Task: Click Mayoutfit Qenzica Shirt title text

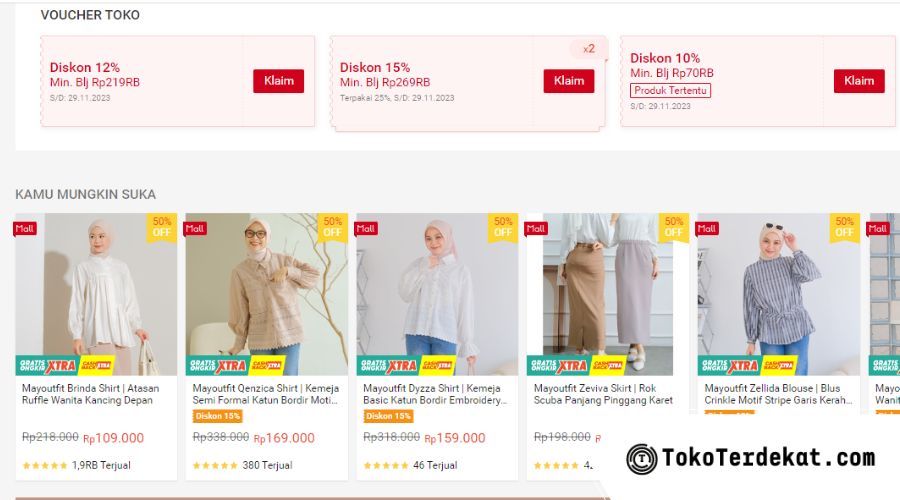Action: [x=266, y=394]
